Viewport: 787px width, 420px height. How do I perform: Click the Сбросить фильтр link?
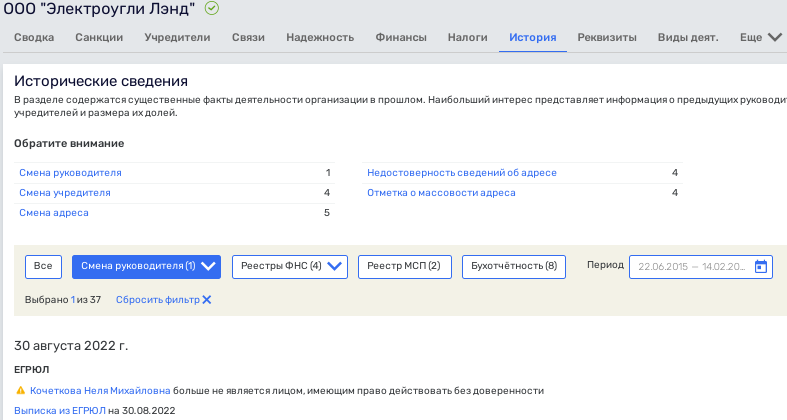(158, 300)
